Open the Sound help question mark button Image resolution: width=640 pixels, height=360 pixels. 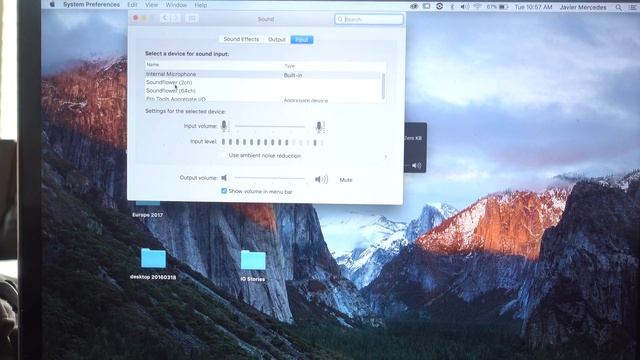coord(386,157)
